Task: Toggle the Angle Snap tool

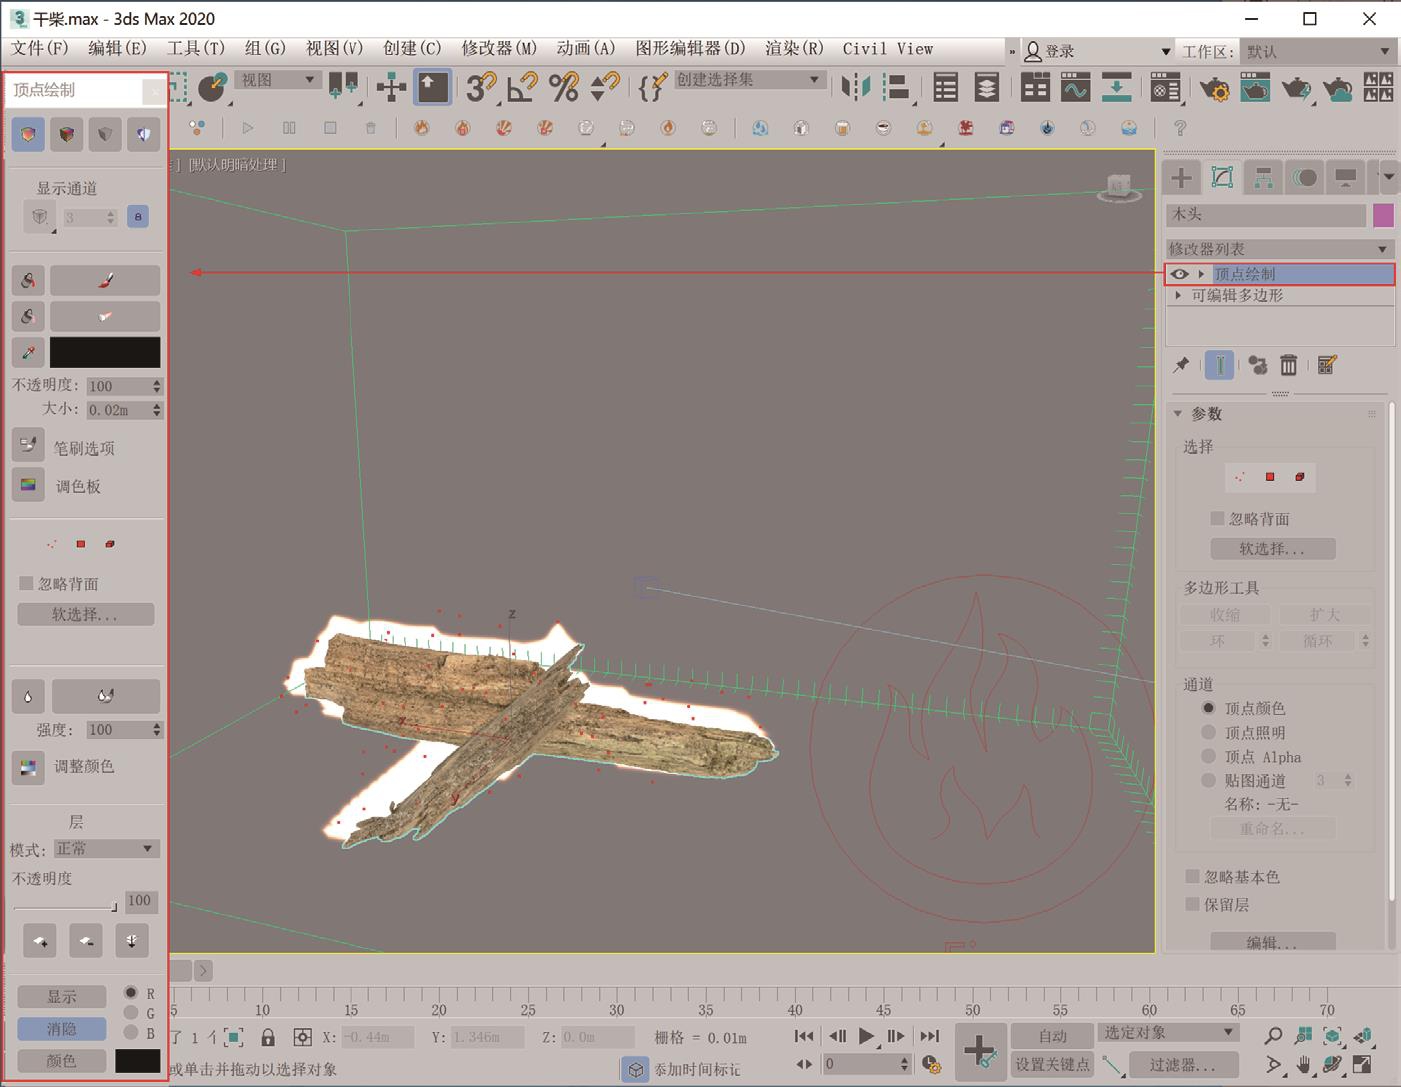Action: coord(521,88)
